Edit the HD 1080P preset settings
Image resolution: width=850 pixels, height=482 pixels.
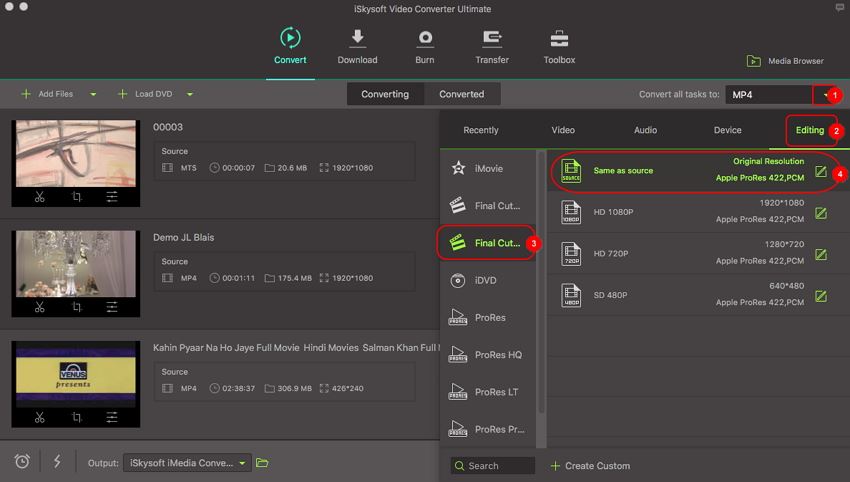[821, 213]
